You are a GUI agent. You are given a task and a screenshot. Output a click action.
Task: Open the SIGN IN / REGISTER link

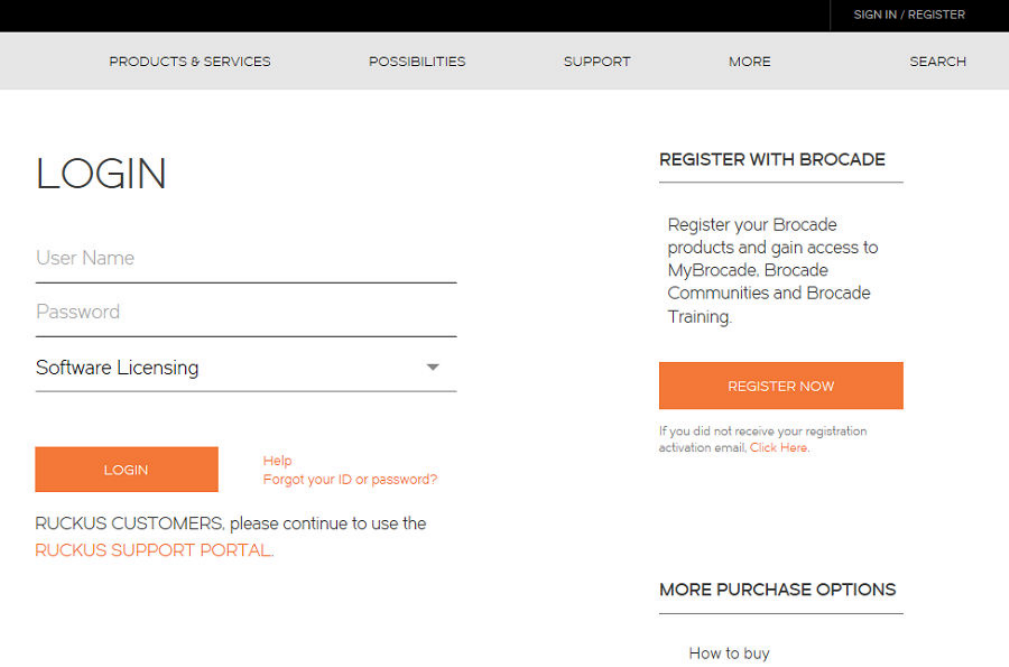pos(908,15)
